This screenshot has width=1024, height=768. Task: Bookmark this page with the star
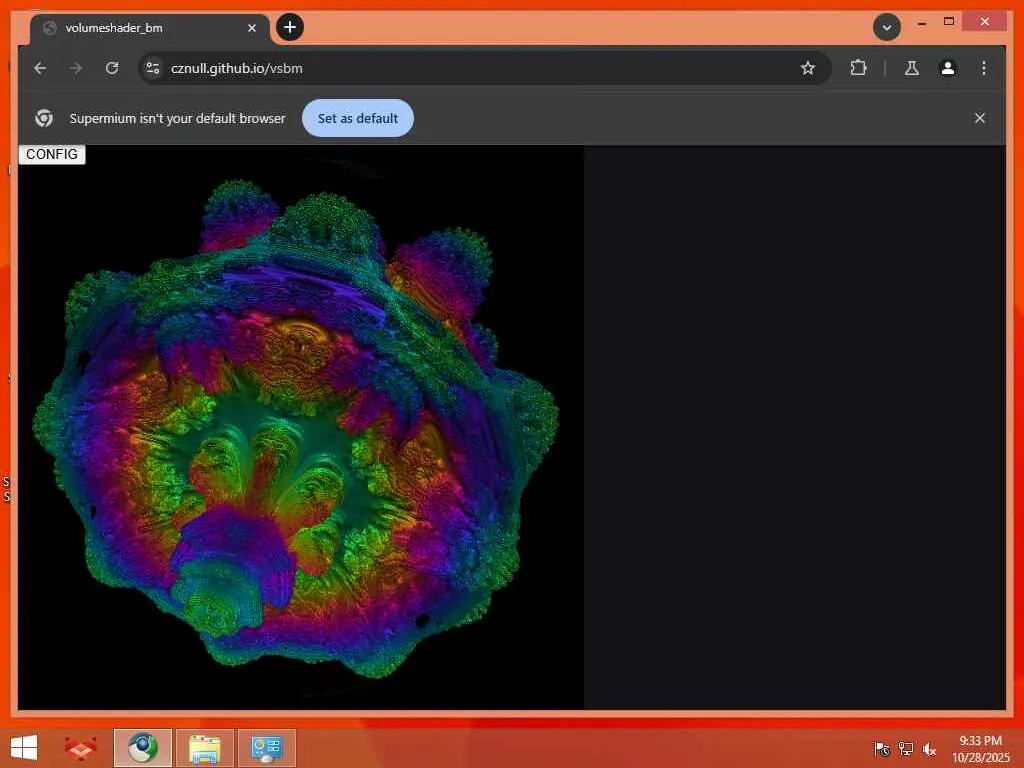pyautogui.click(x=808, y=68)
